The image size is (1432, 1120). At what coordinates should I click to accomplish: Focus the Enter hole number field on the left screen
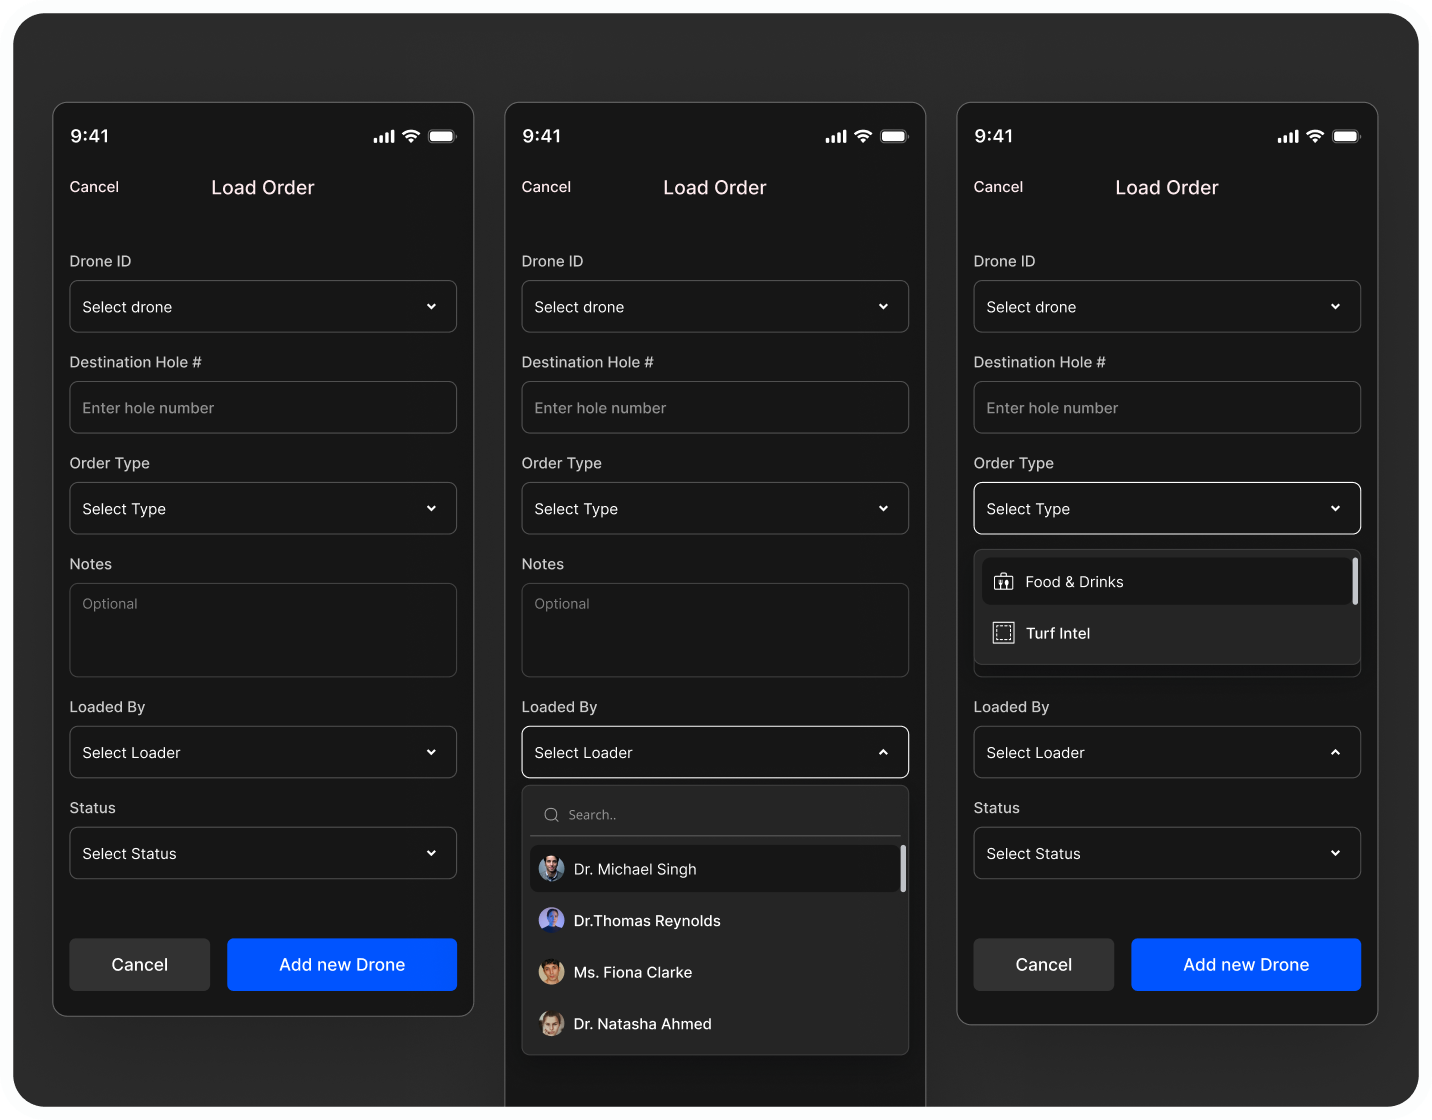coord(263,408)
